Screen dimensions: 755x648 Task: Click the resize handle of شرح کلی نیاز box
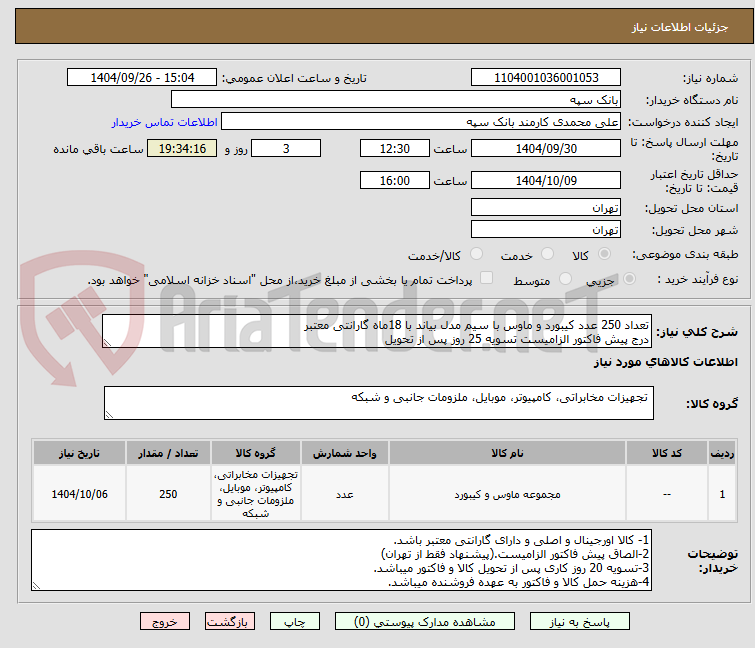coord(107,343)
